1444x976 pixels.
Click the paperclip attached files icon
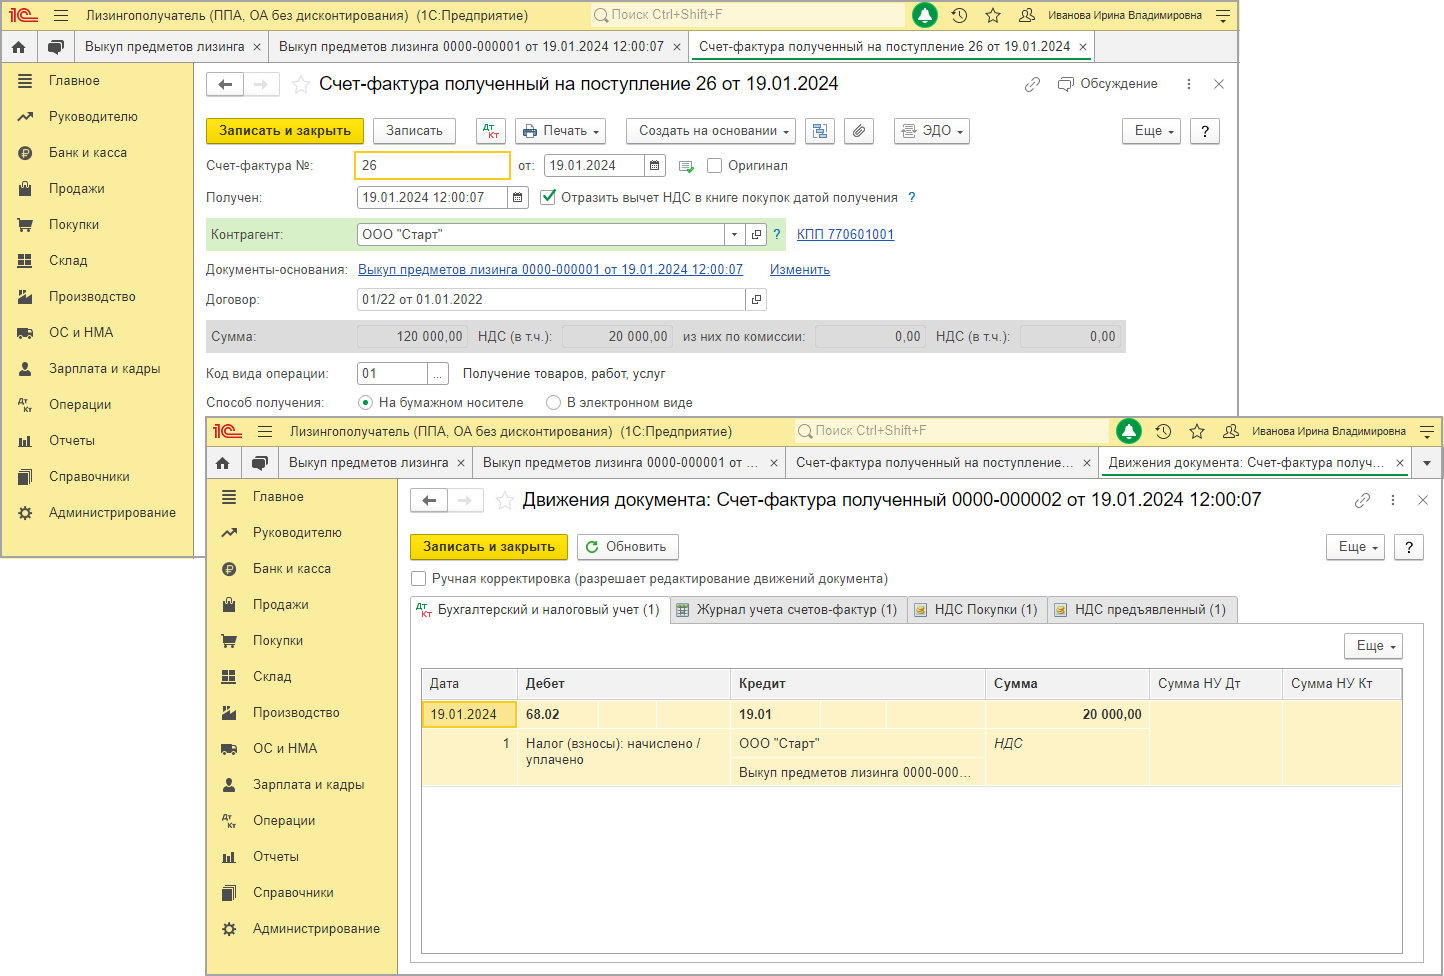point(859,131)
